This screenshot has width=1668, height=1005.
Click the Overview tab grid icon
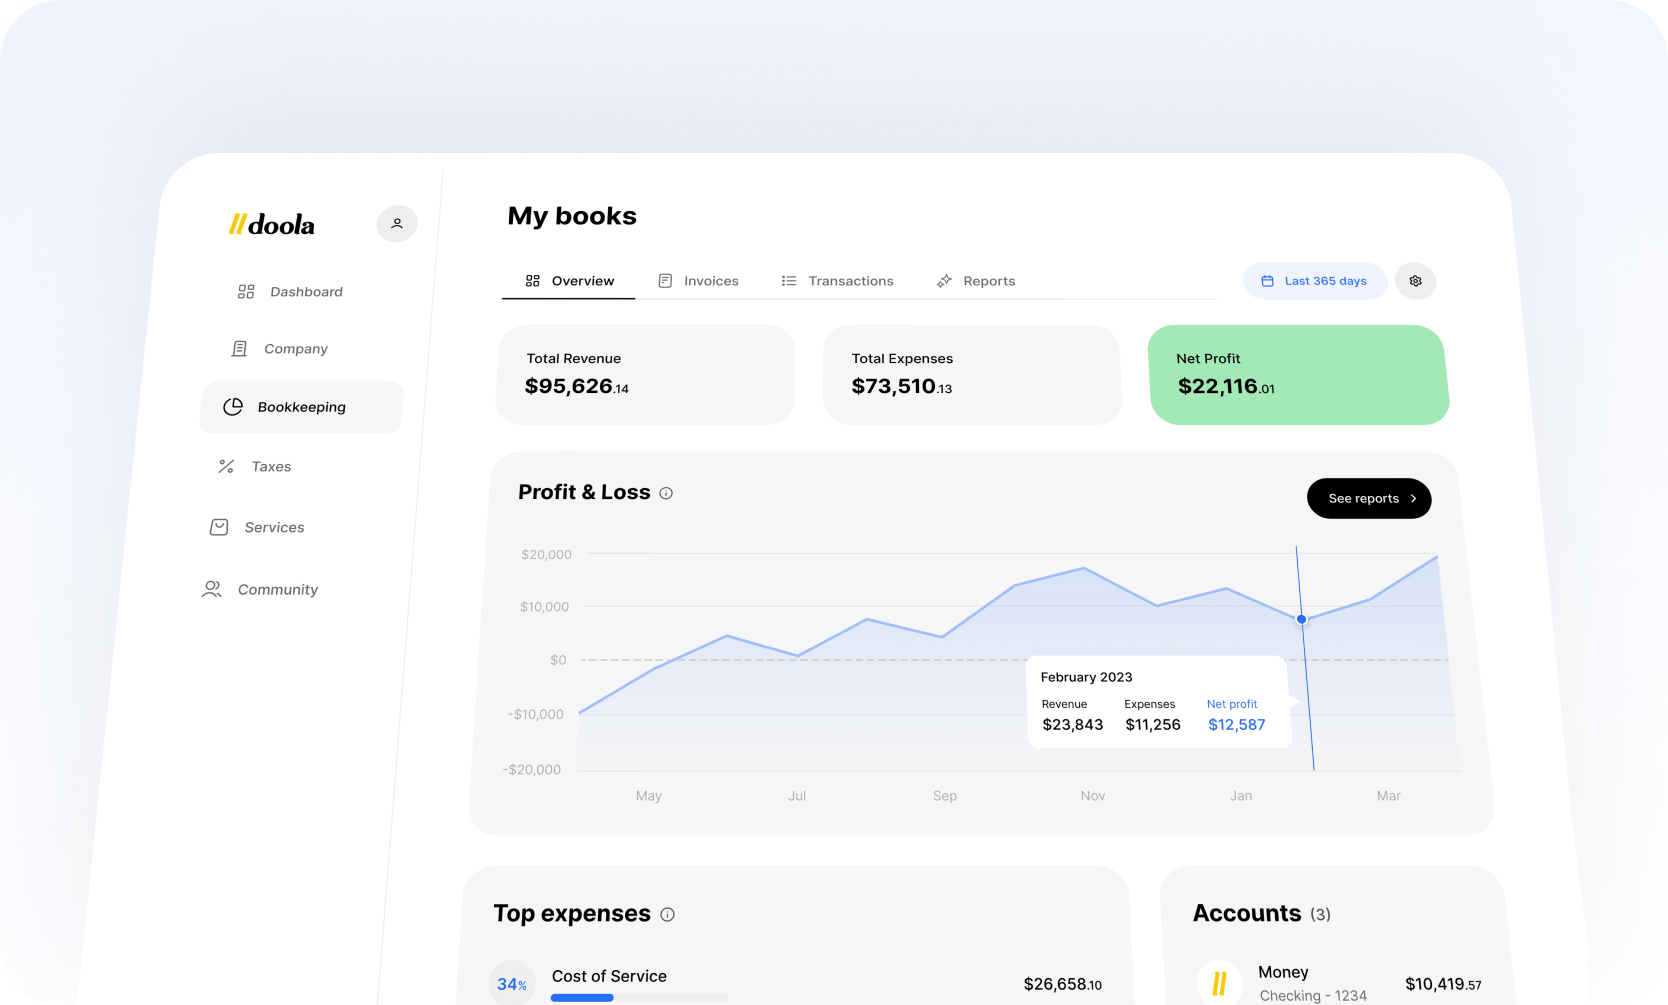(533, 281)
